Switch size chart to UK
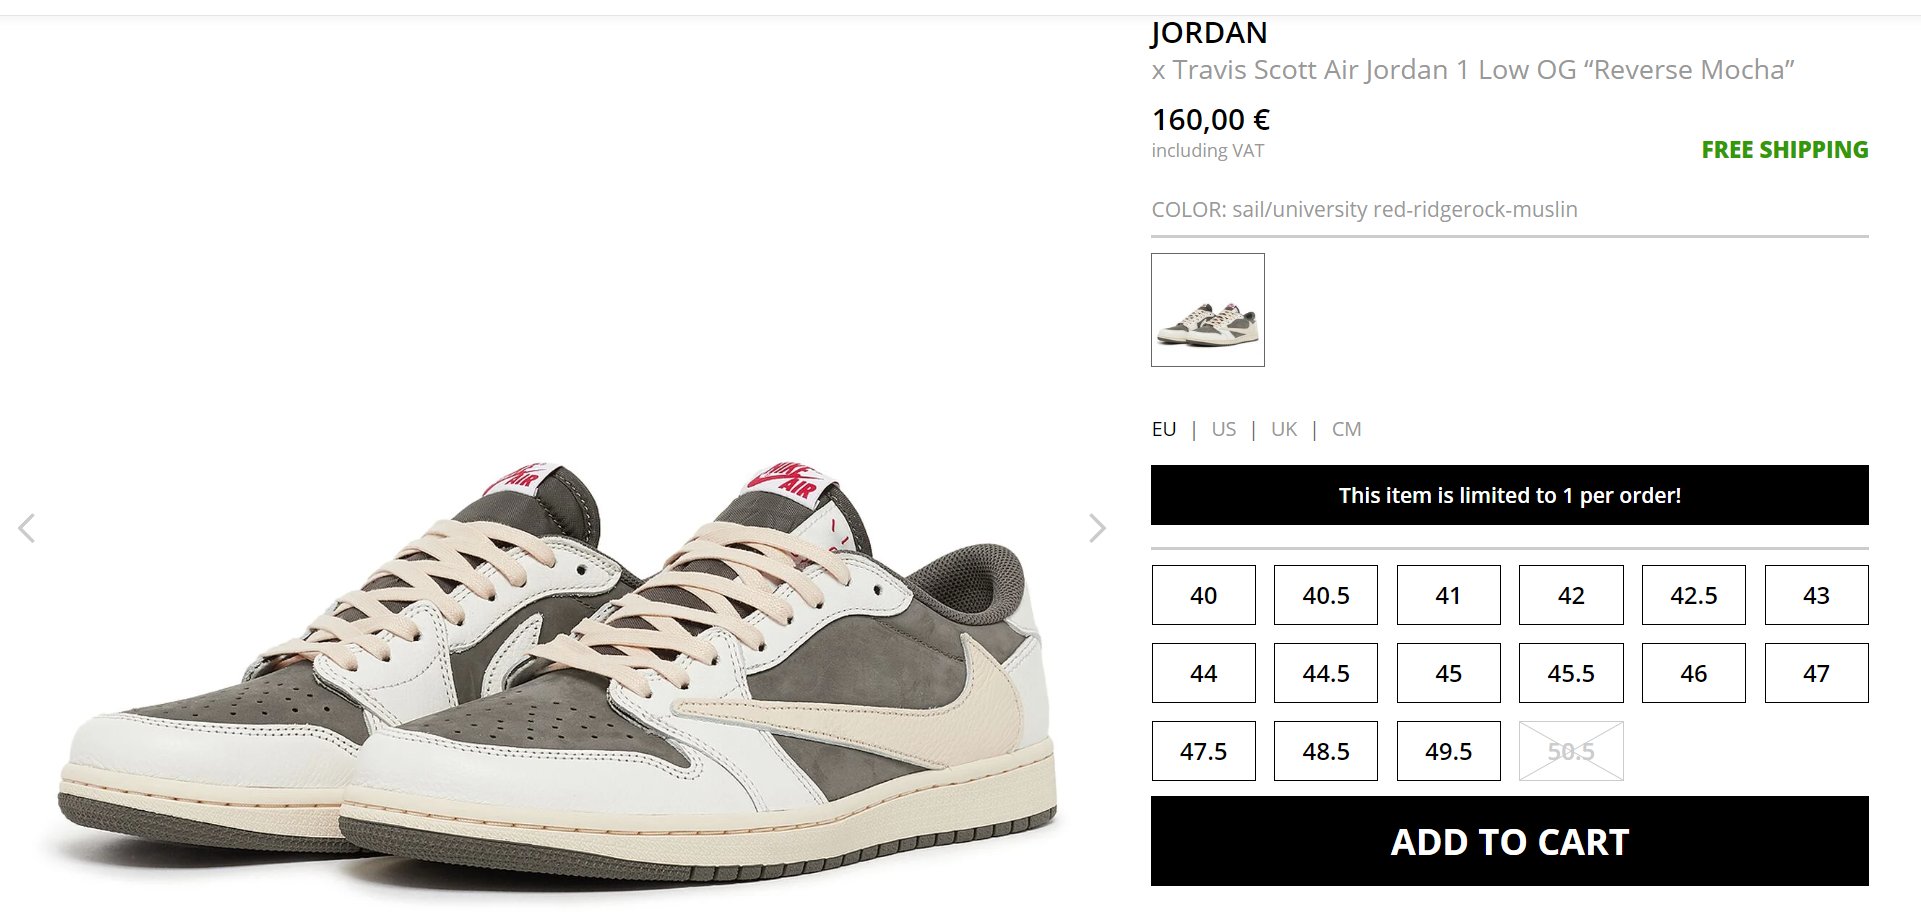 [1283, 429]
